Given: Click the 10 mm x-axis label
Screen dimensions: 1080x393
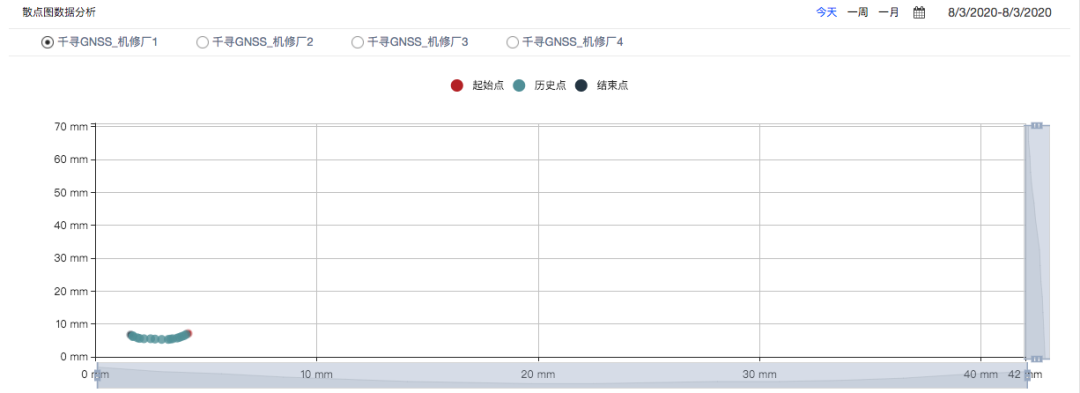Looking at the screenshot, I should tap(316, 374).
